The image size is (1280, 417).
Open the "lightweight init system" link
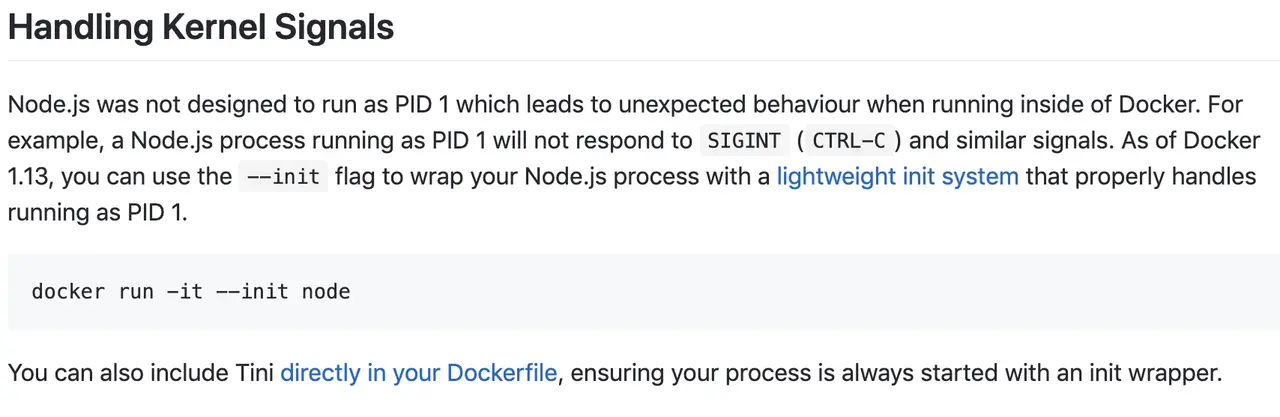pos(897,177)
